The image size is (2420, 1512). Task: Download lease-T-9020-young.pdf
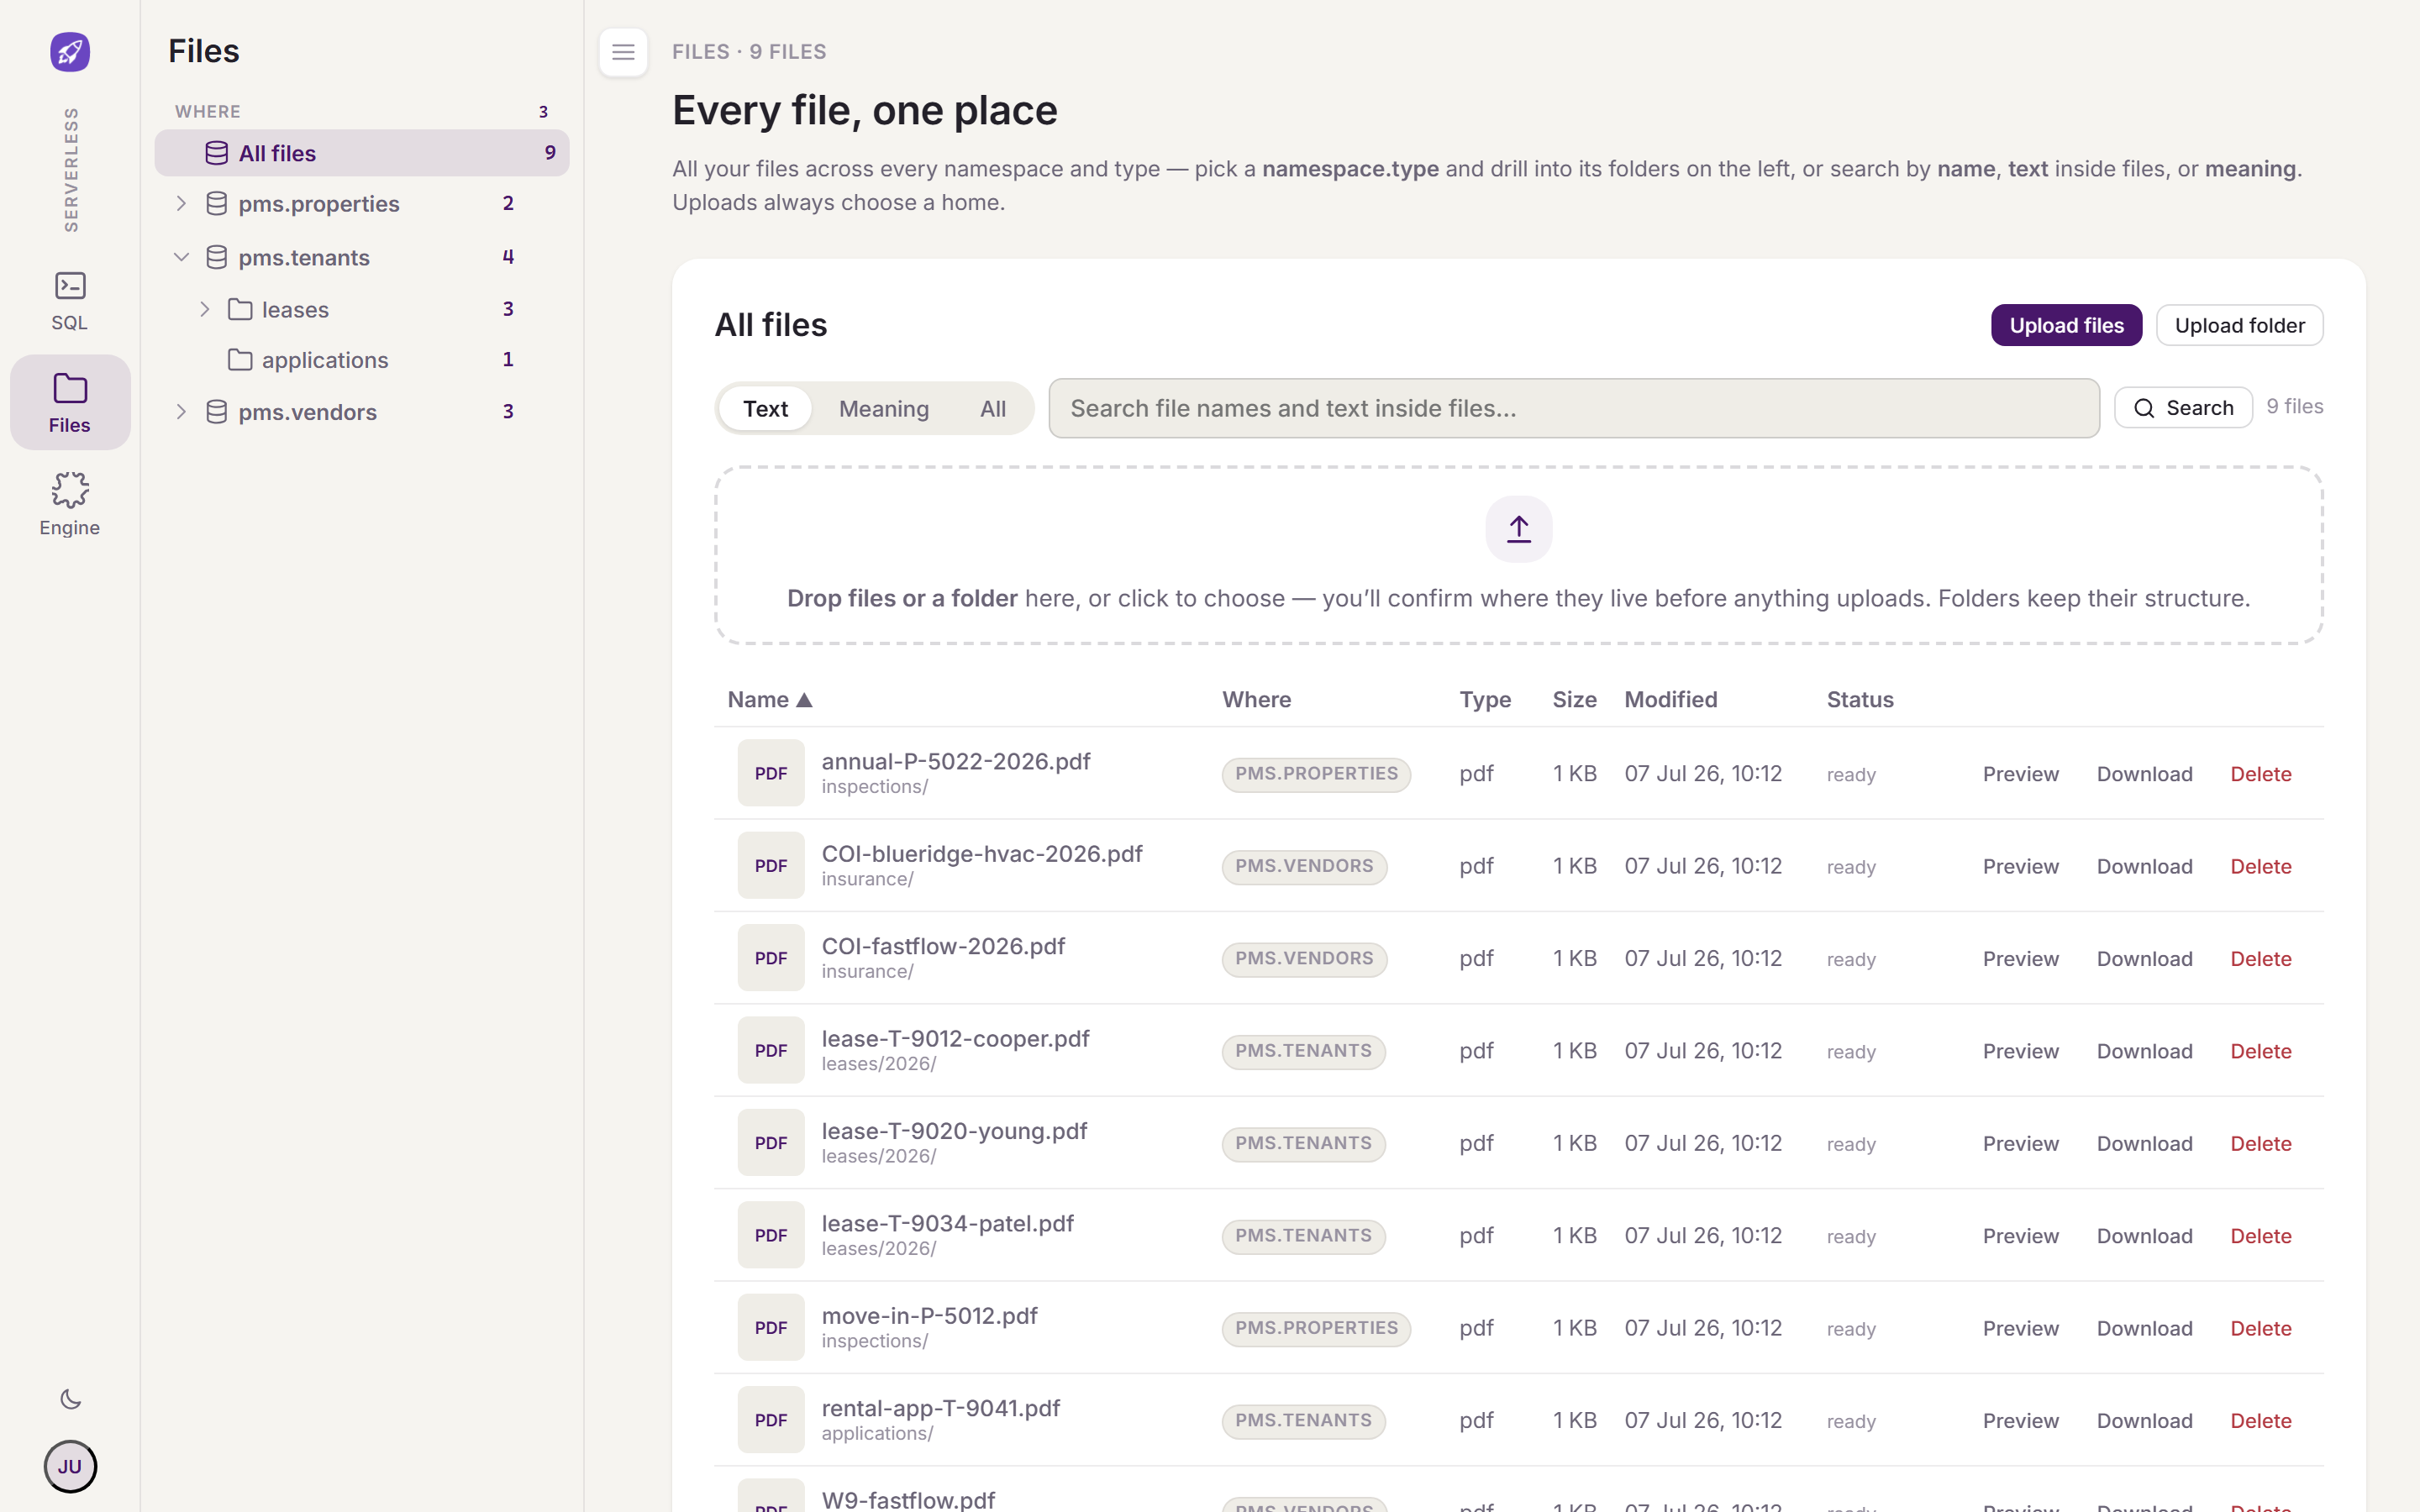[x=2144, y=1143]
